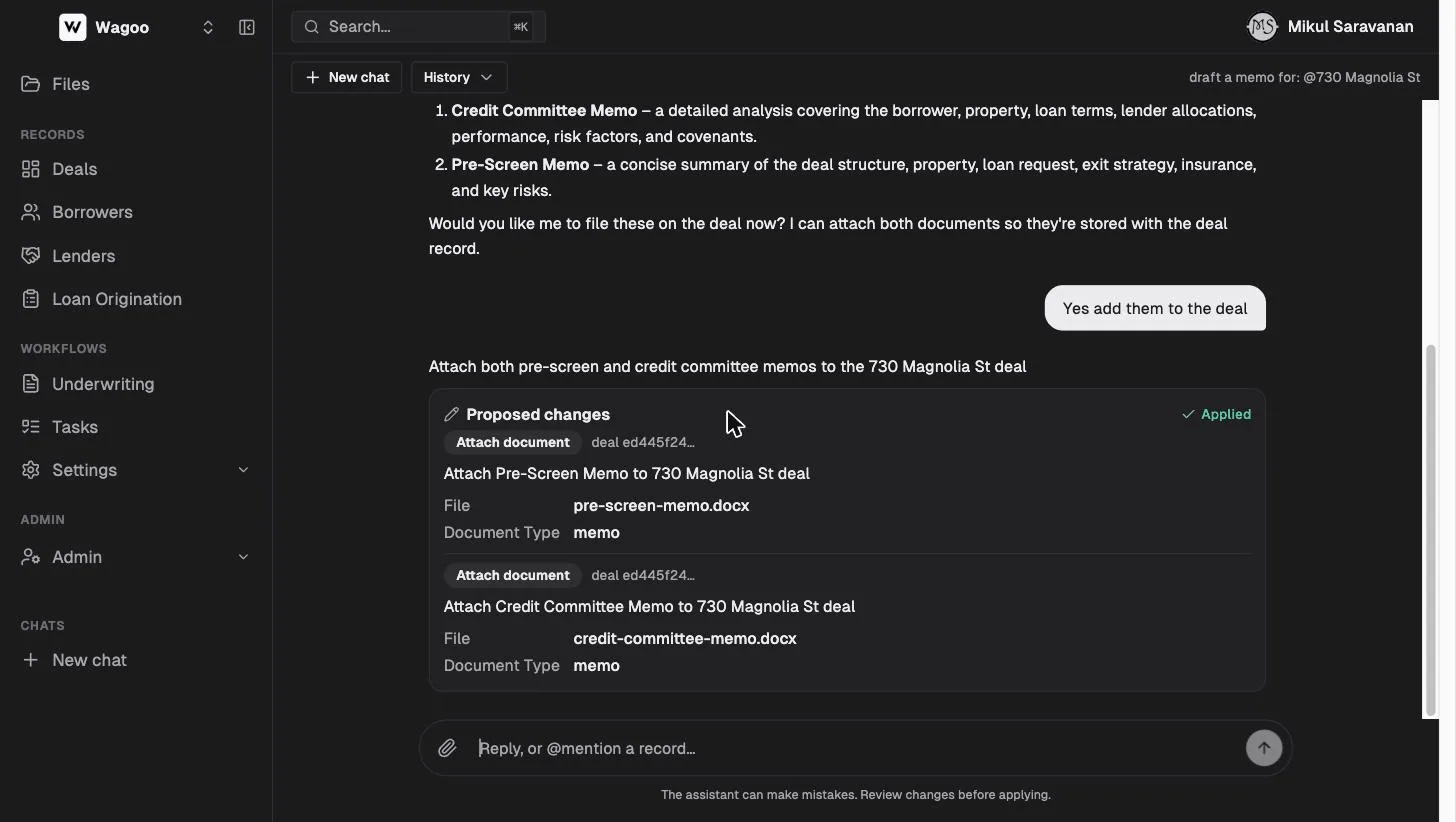This screenshot has width=1456, height=822.
Task: Click the Tasks checklist icon
Action: coord(31,427)
